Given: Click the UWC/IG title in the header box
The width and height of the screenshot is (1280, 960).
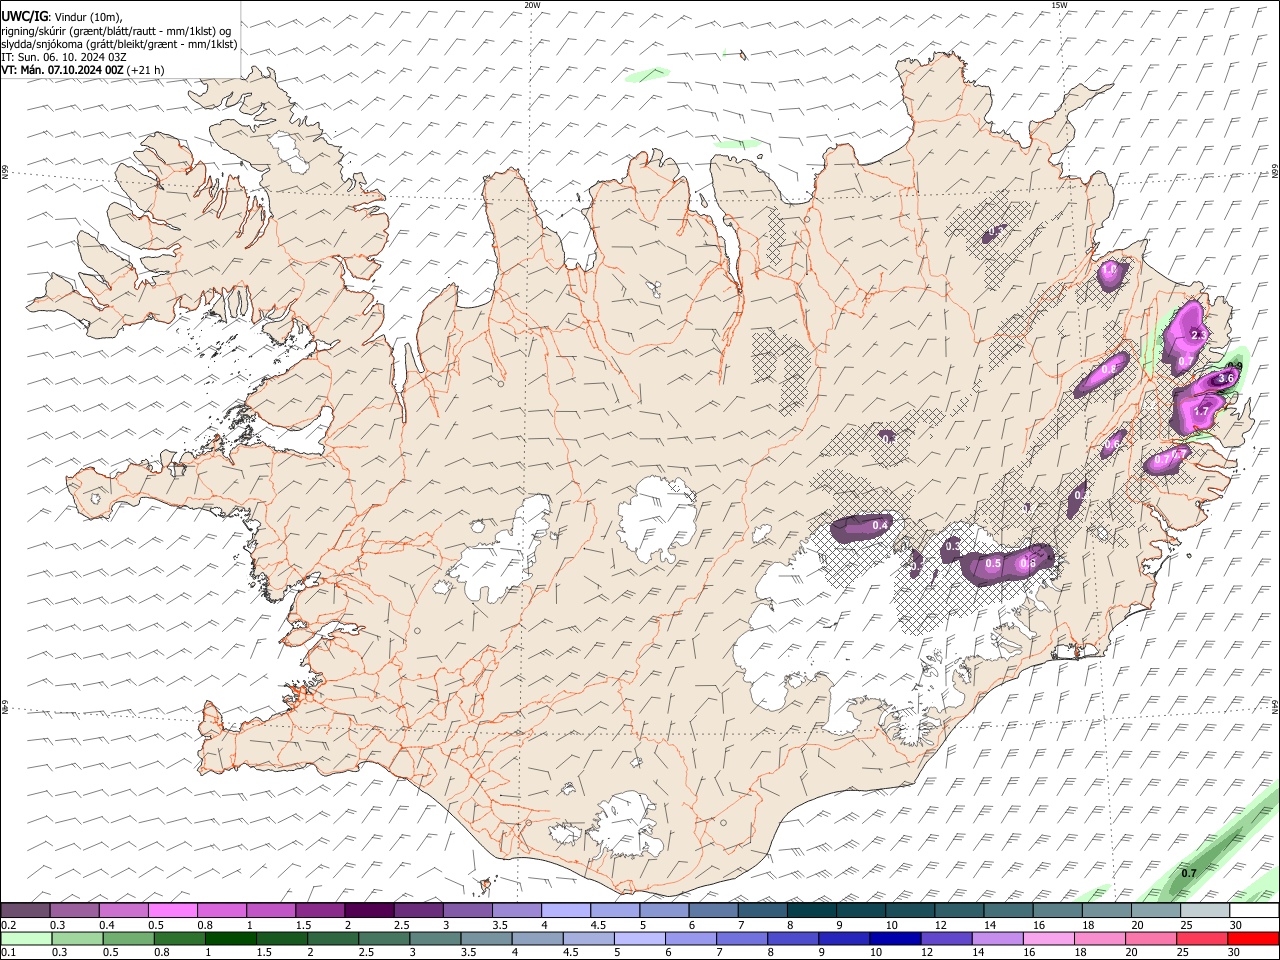Looking at the screenshot, I should coord(24,15).
